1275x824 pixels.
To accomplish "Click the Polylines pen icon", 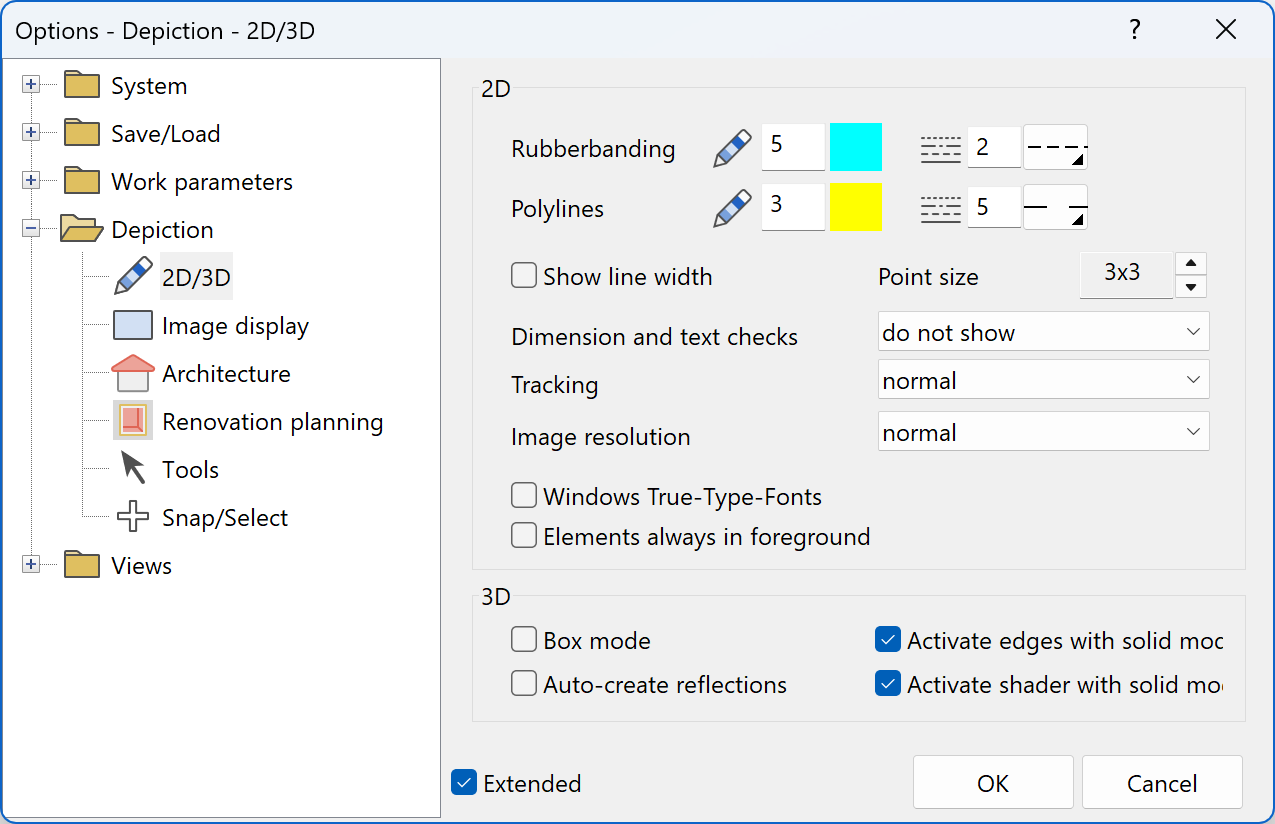I will tap(731, 207).
